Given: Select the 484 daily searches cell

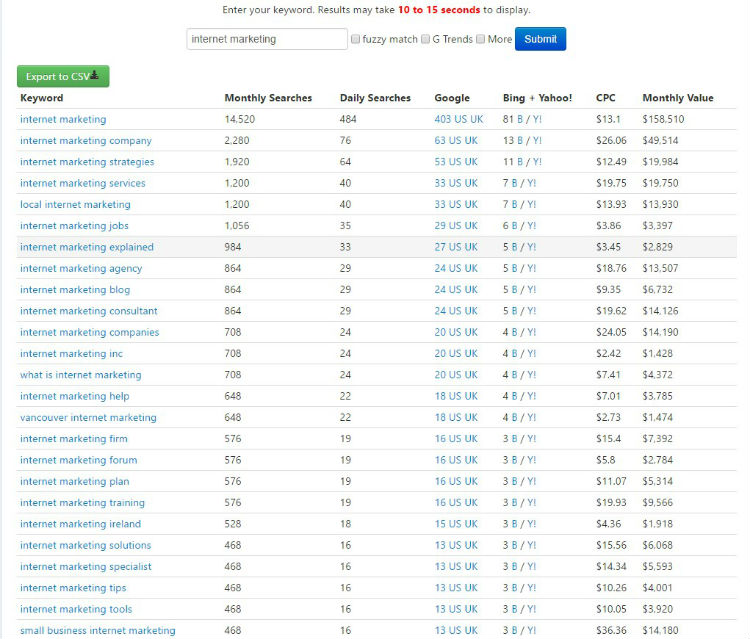Looking at the screenshot, I should pos(348,119).
